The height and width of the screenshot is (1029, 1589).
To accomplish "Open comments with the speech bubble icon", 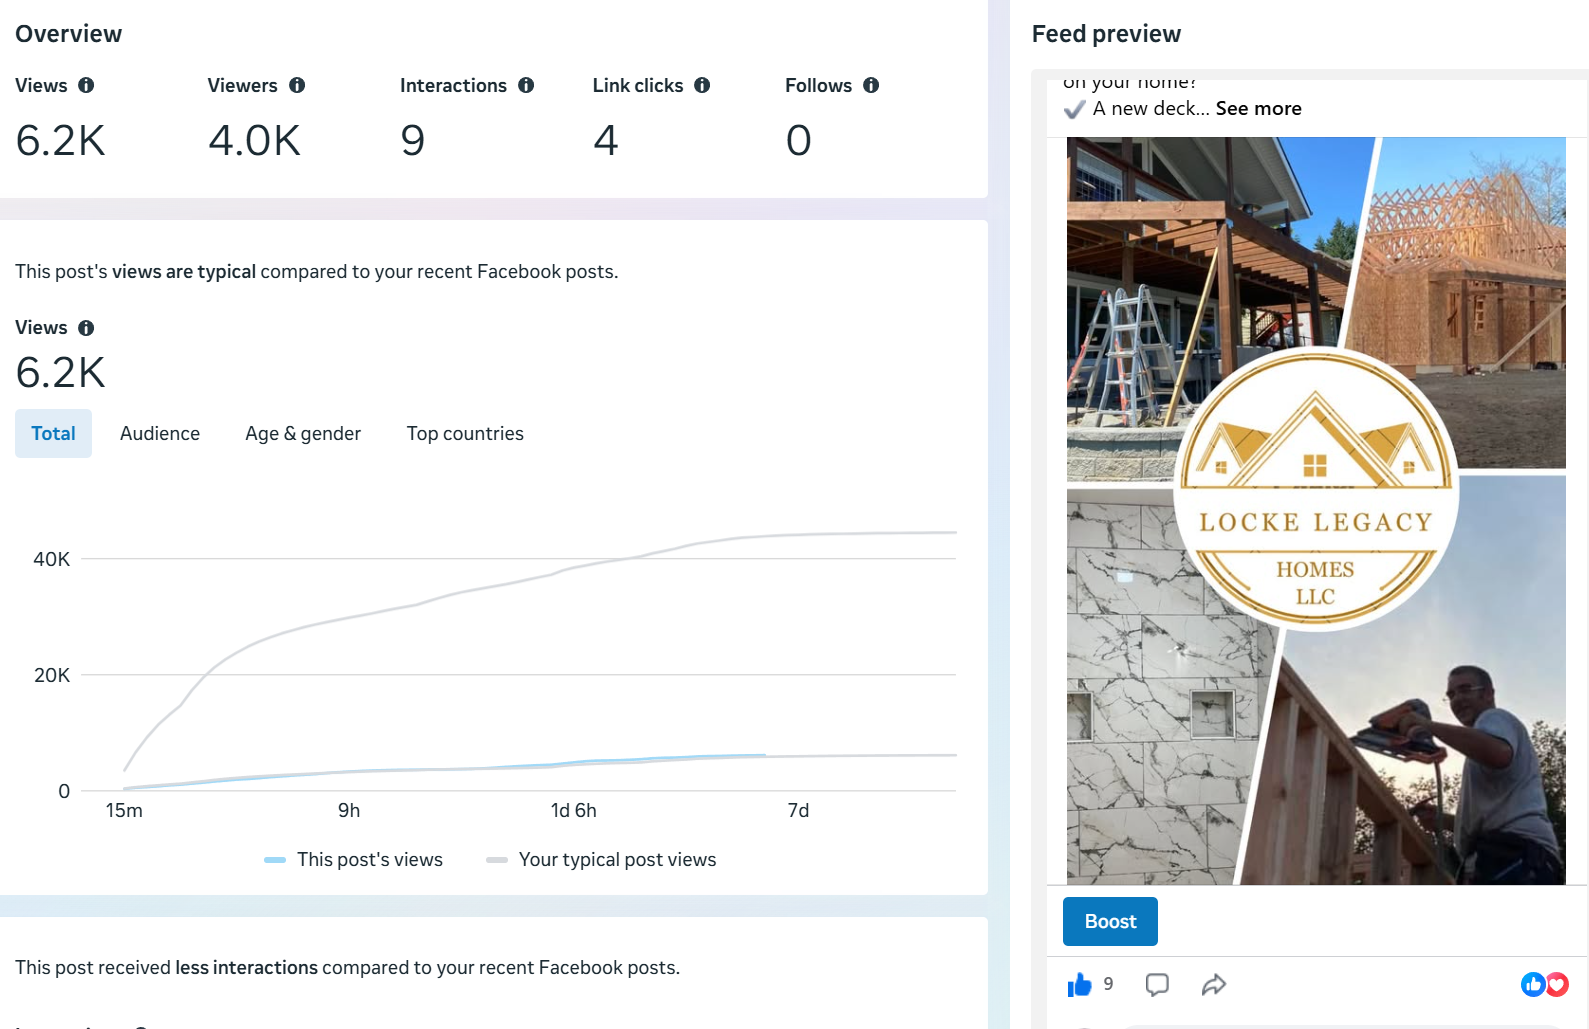I will click(x=1157, y=985).
